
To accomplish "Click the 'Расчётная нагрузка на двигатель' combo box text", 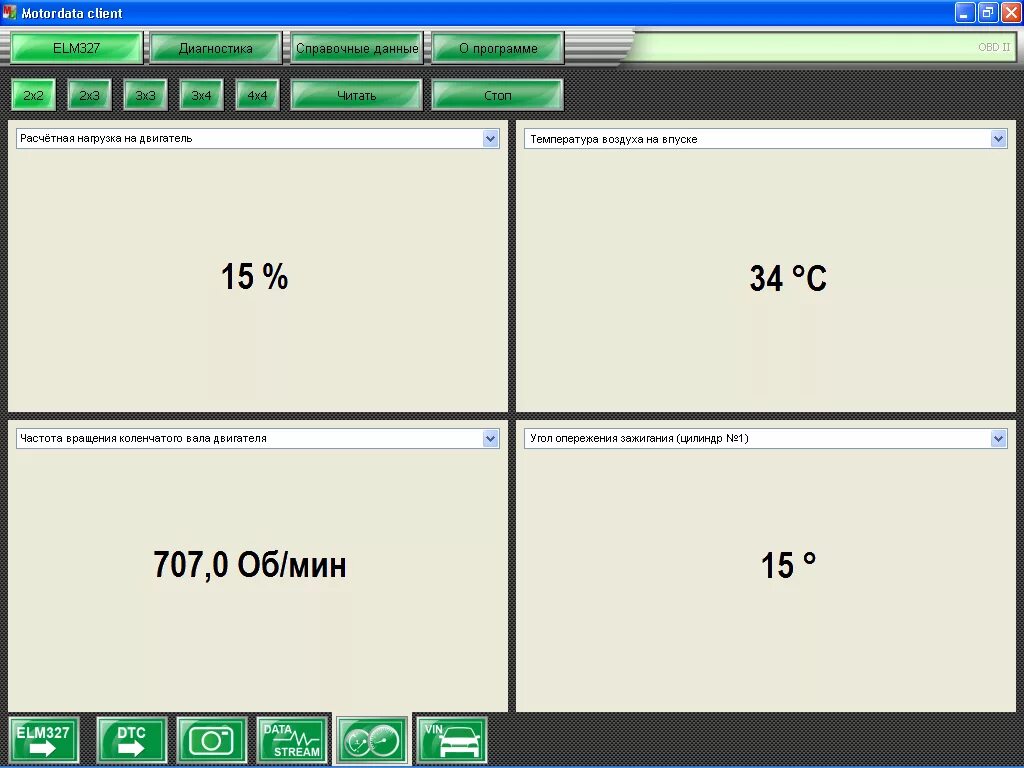I will coord(106,138).
